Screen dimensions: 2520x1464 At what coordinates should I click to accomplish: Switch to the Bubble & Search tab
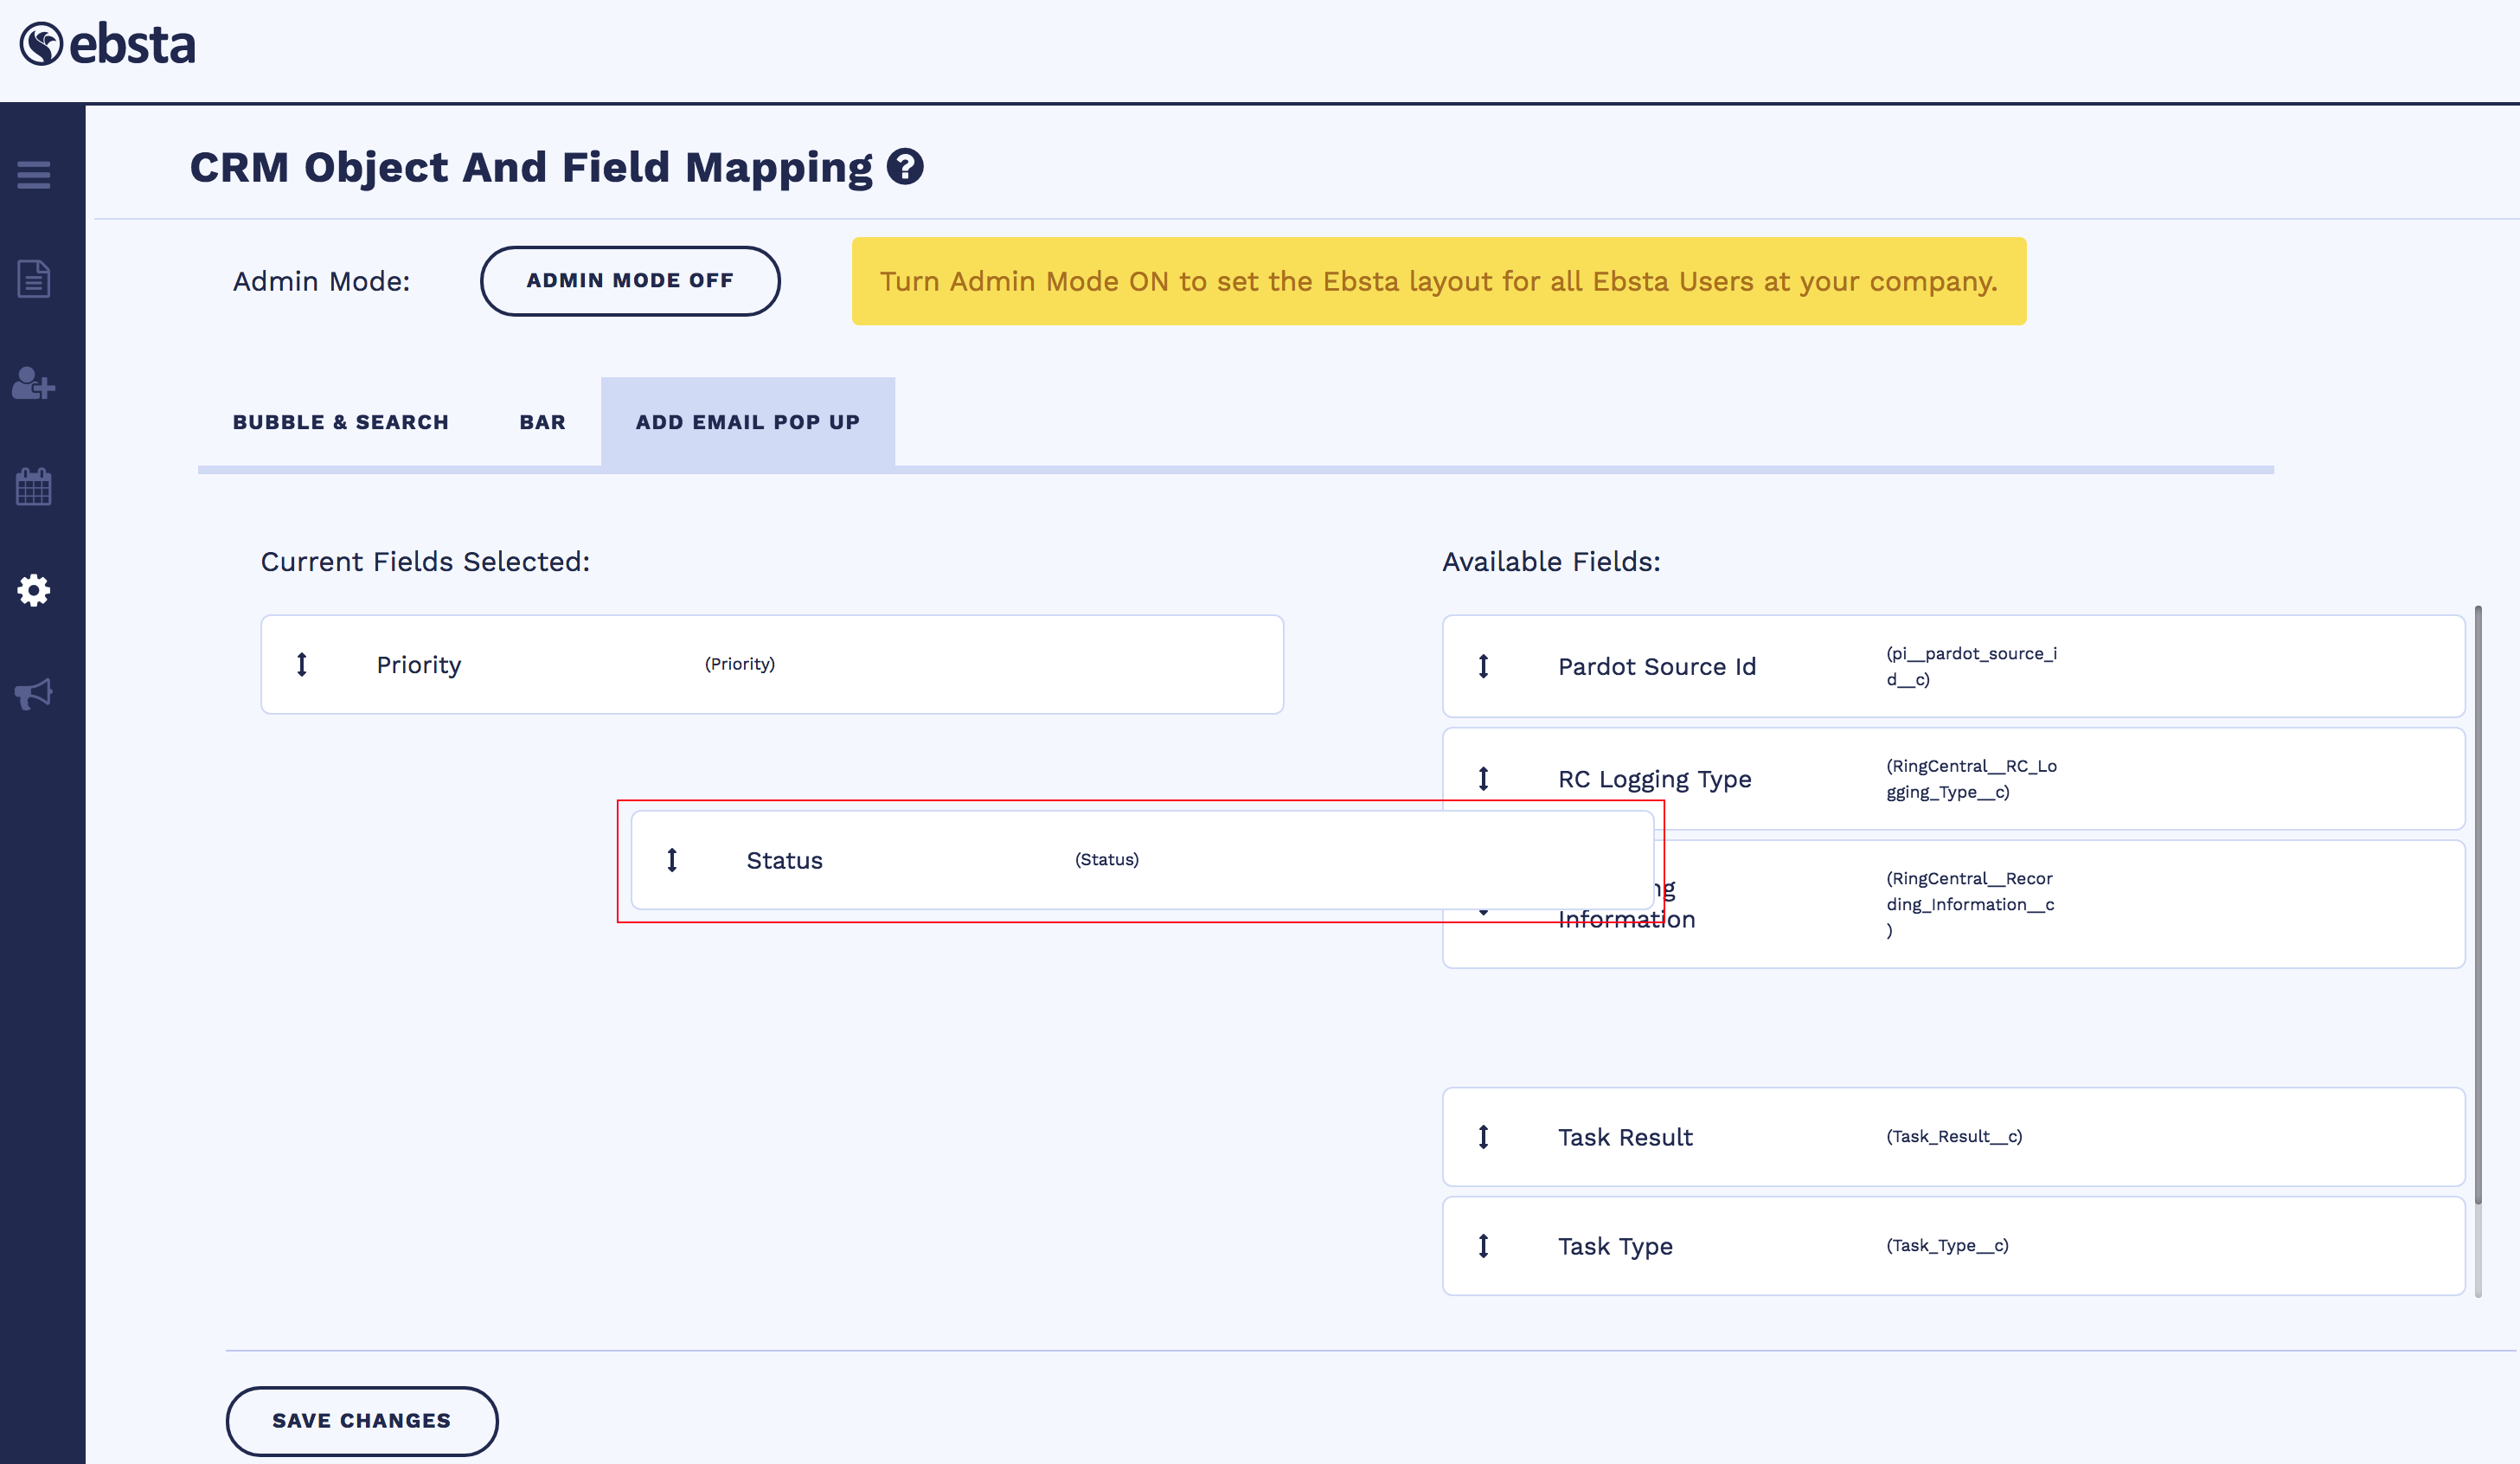coord(341,422)
